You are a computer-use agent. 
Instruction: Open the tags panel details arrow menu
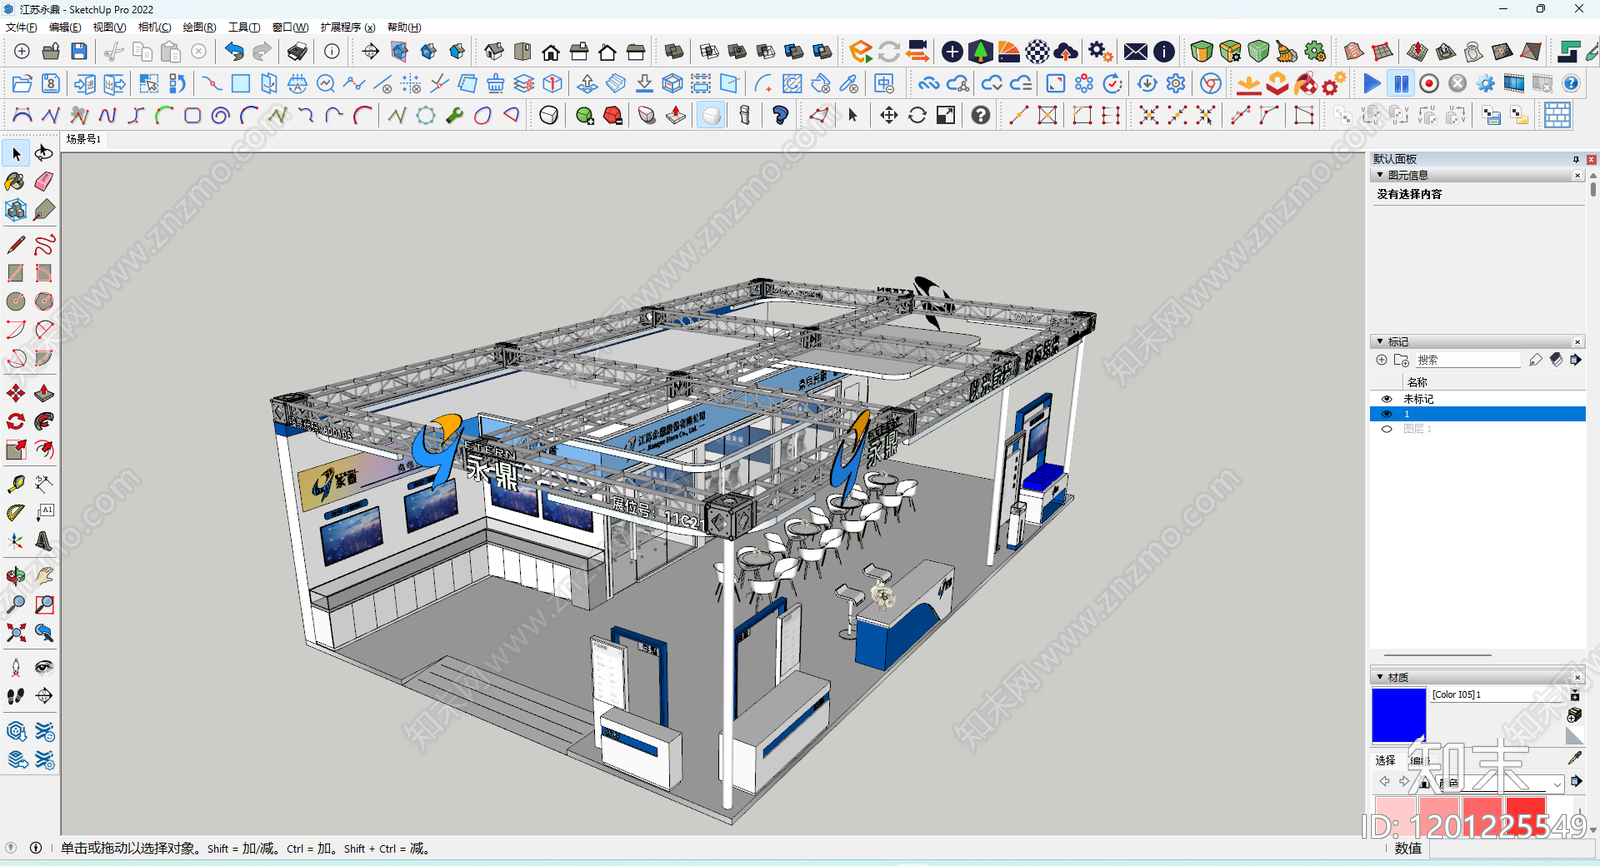pyautogui.click(x=1576, y=360)
